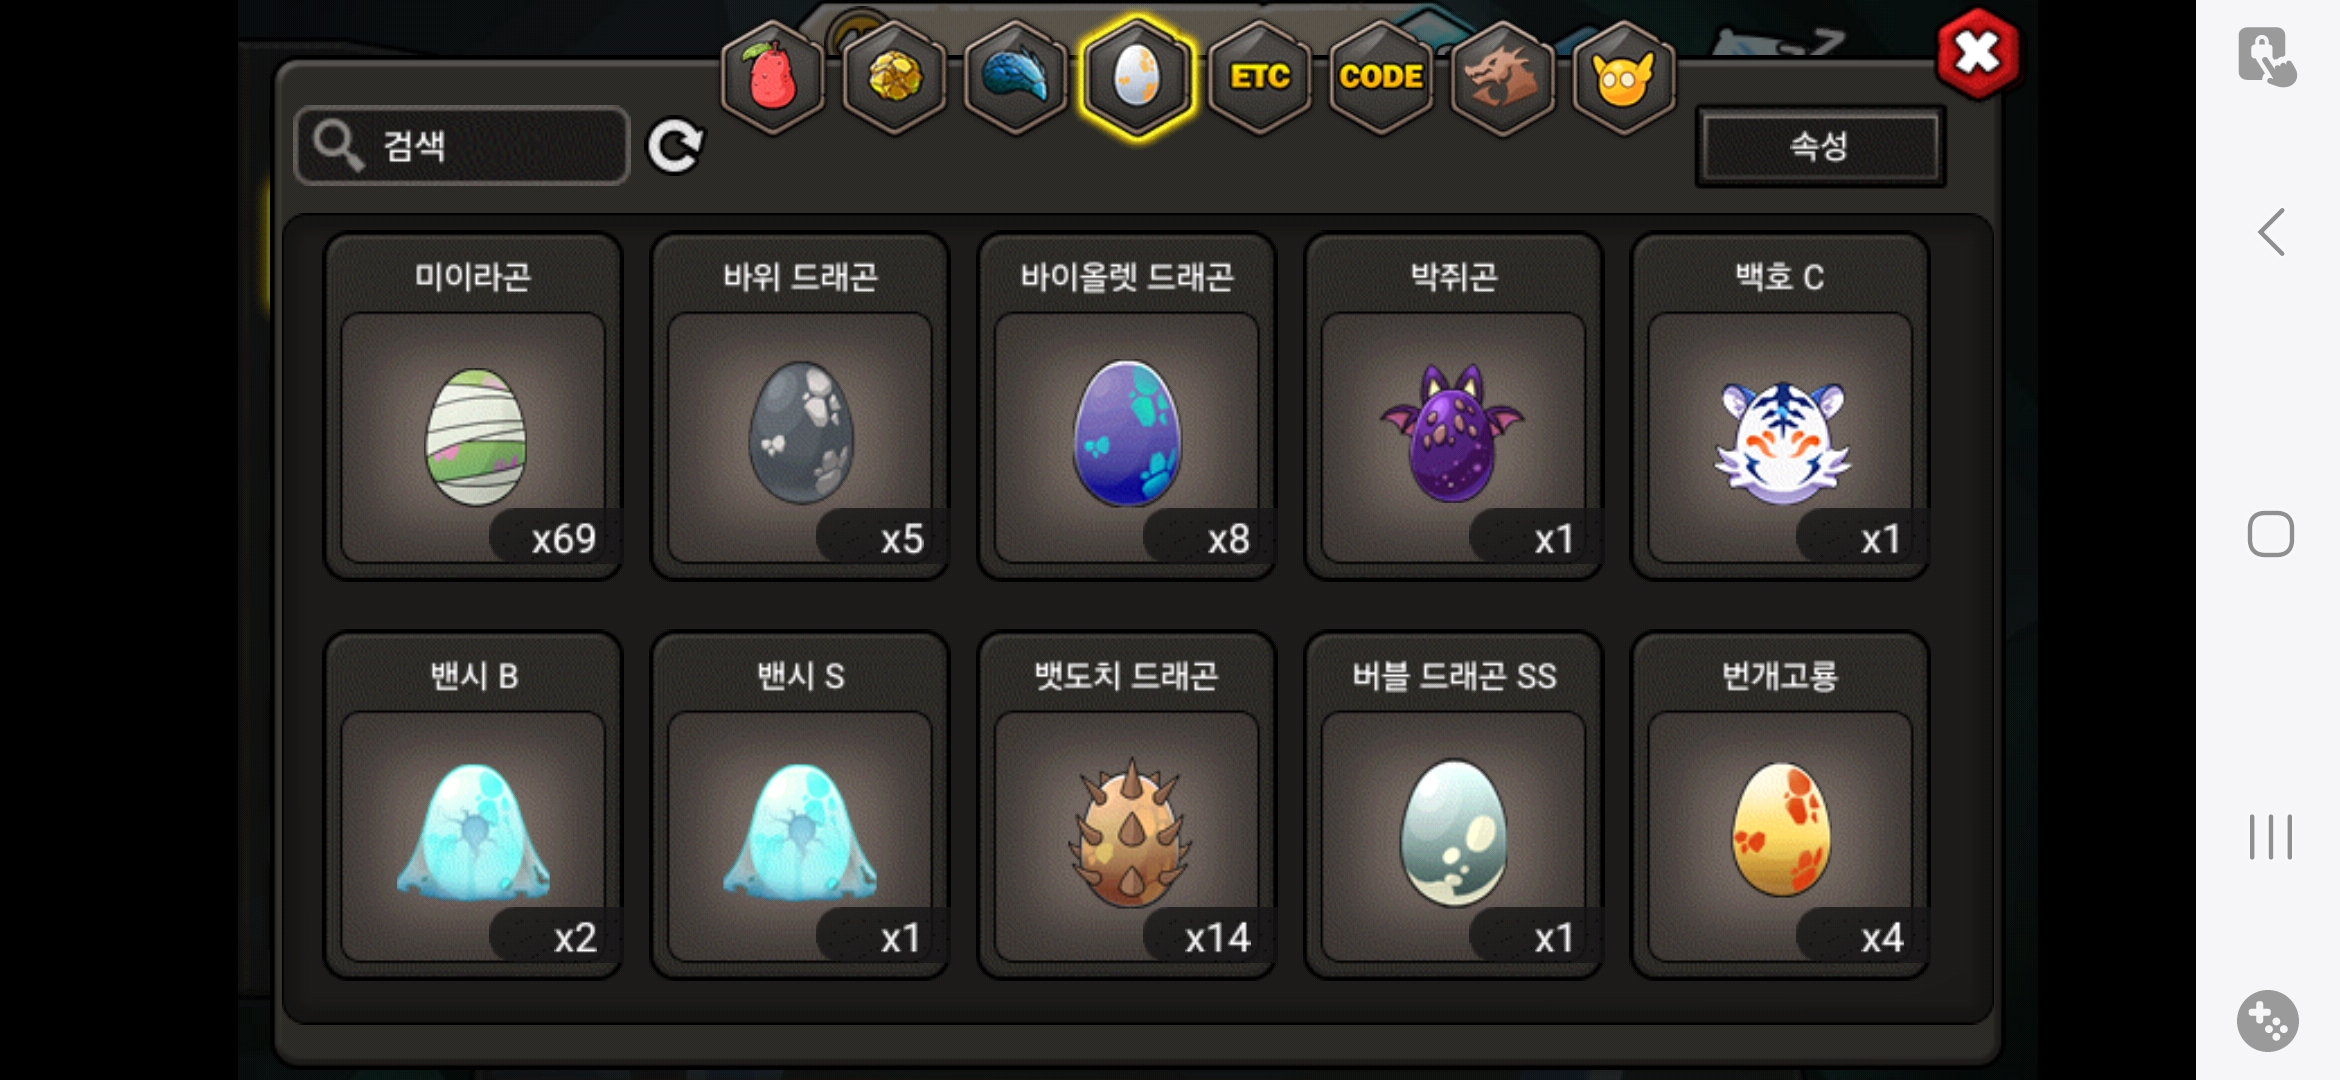Select the 번개고룡 orange spotted egg
Image resolution: width=2340 pixels, height=1080 pixels.
1780,805
